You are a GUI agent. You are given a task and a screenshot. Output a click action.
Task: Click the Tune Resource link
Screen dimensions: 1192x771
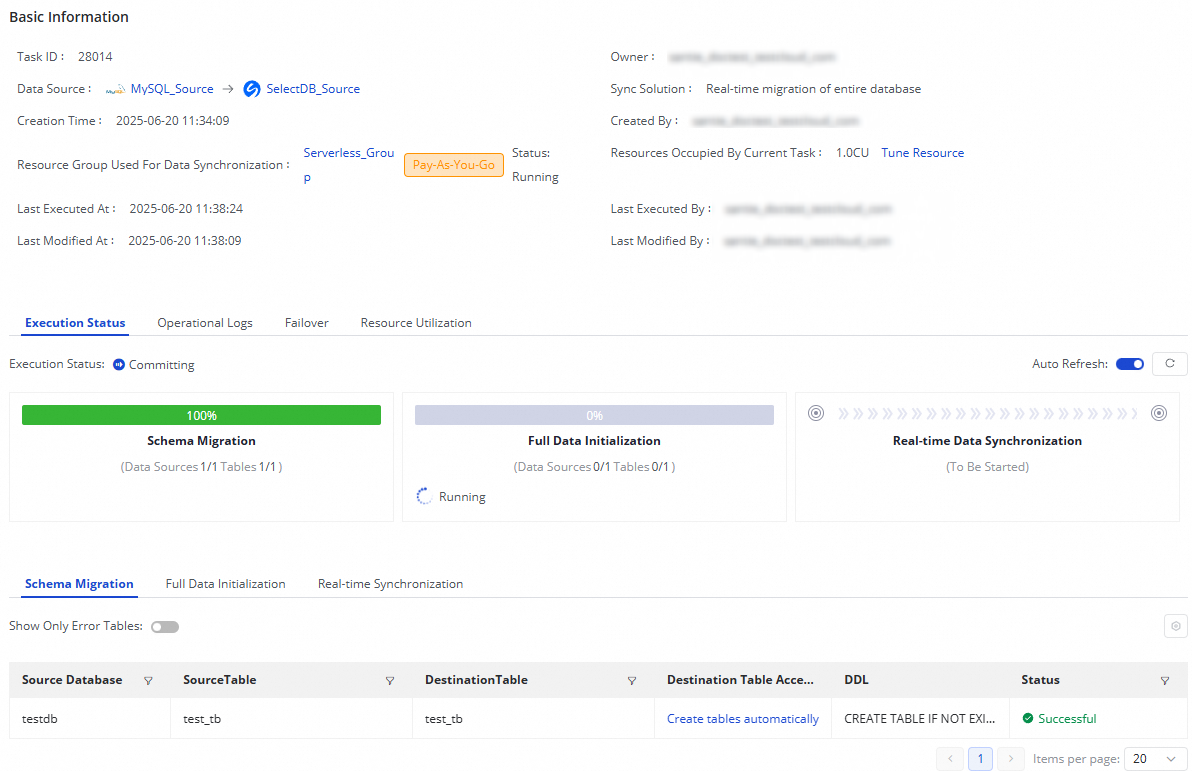(x=922, y=153)
